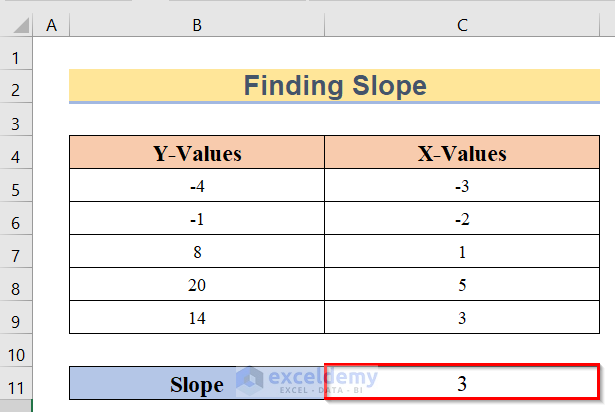Click row header number 4
615x412 pixels.
[17, 155]
